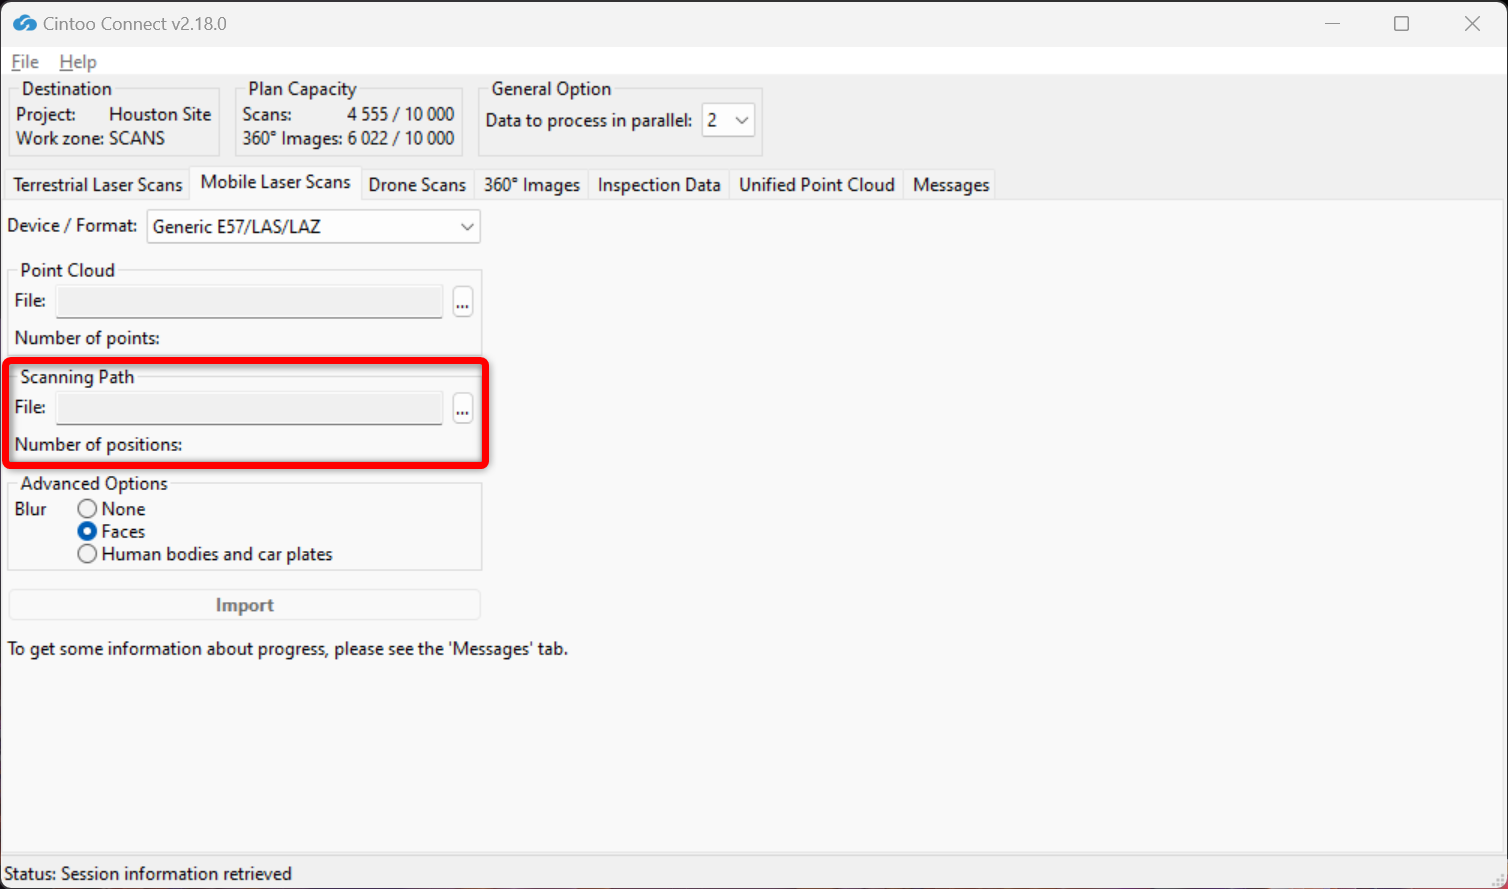Open the File menu
Viewport: 1508px width, 889px height.
25,62
